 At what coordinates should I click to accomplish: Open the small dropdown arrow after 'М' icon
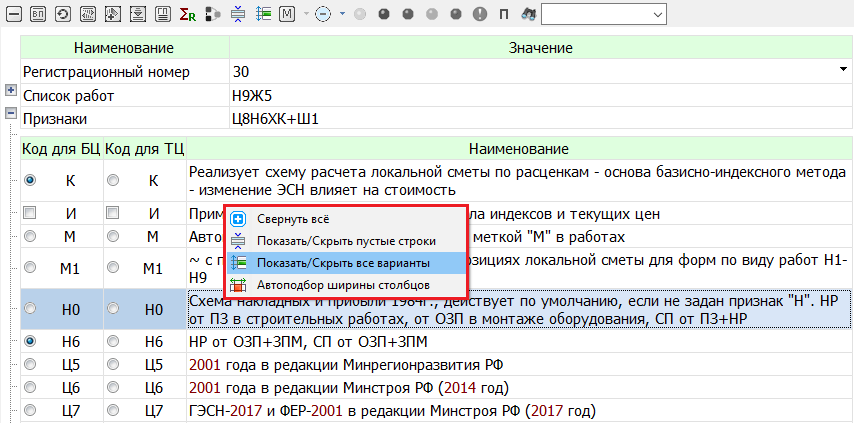click(x=307, y=14)
